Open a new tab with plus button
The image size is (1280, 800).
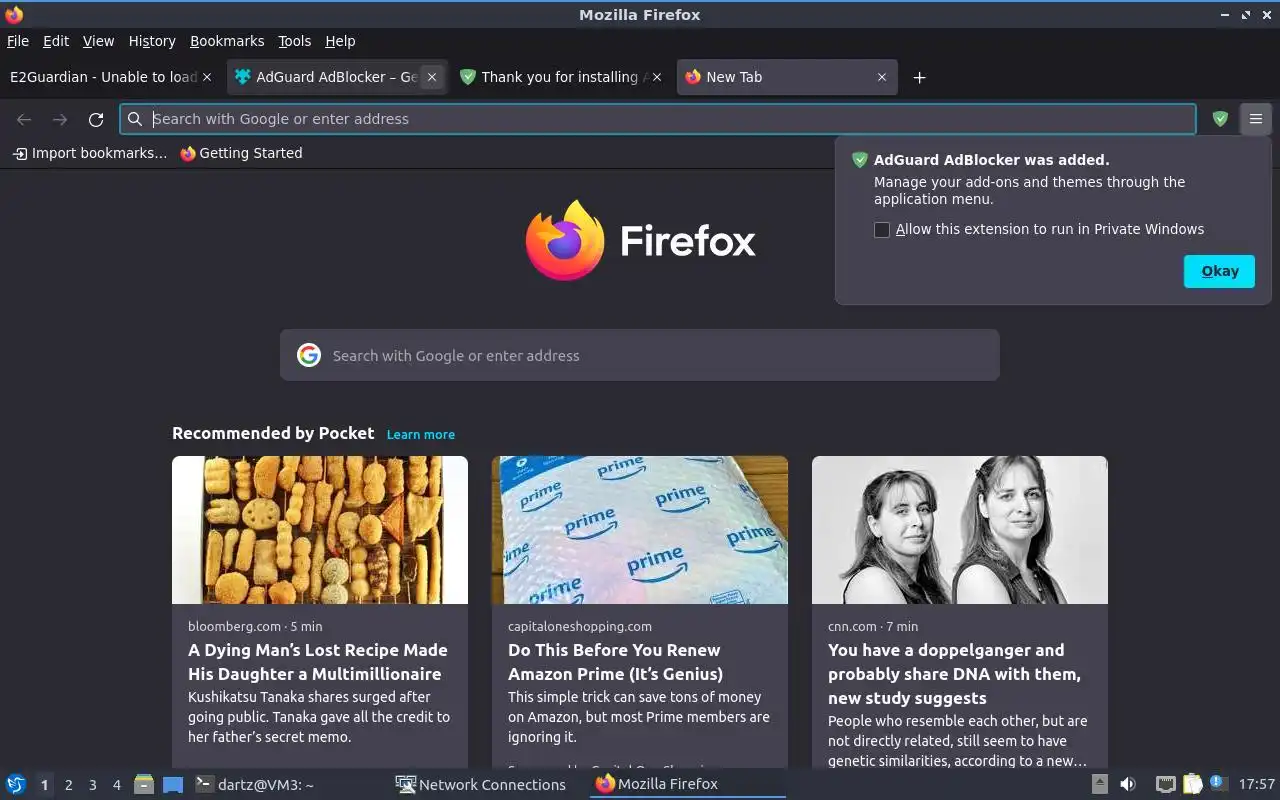[x=919, y=77]
